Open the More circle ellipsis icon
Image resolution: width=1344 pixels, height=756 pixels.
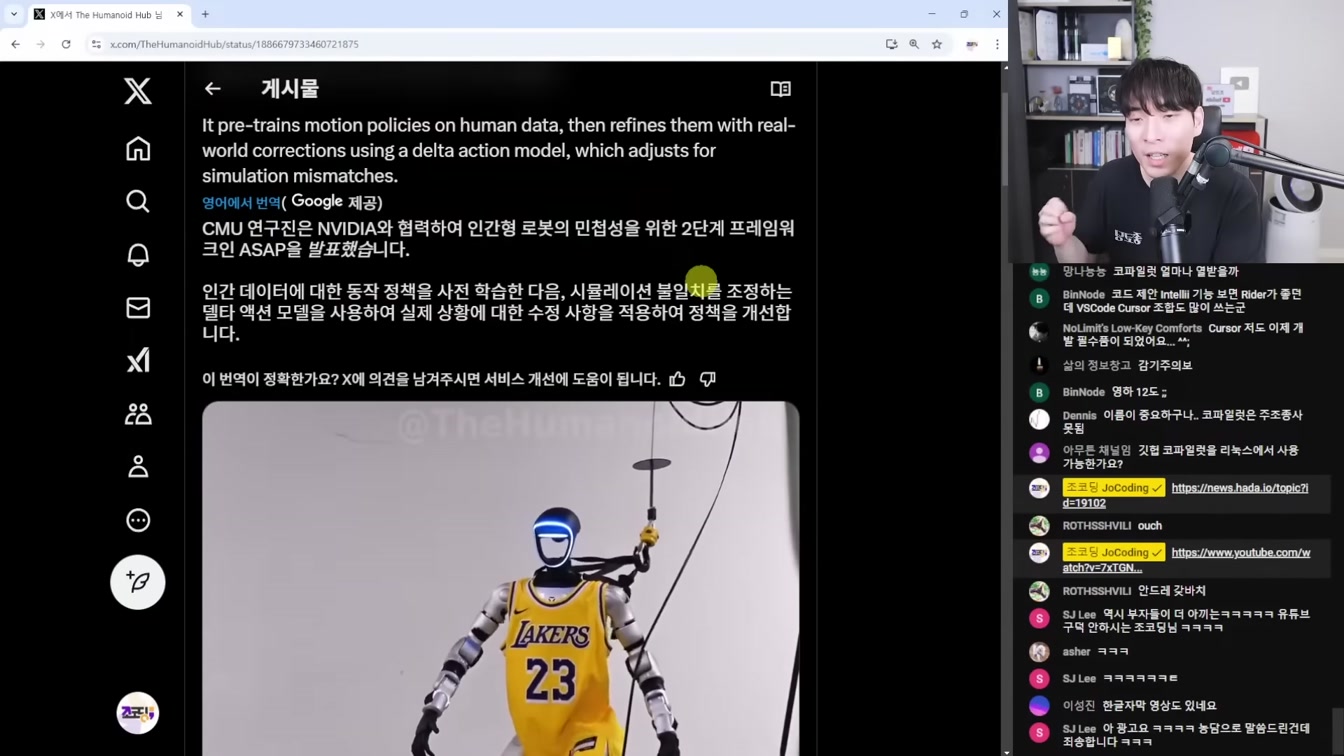point(138,520)
